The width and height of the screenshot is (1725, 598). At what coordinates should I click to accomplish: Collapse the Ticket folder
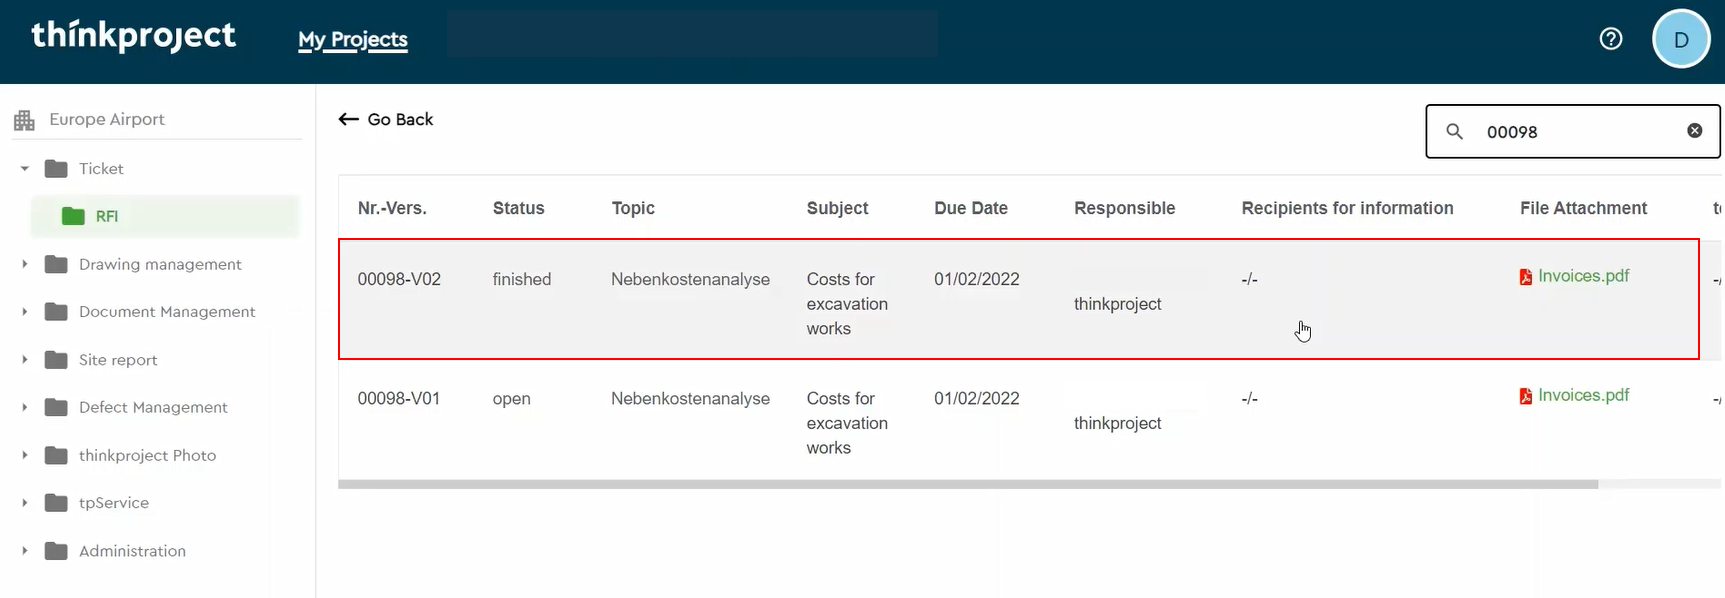[x=25, y=169]
